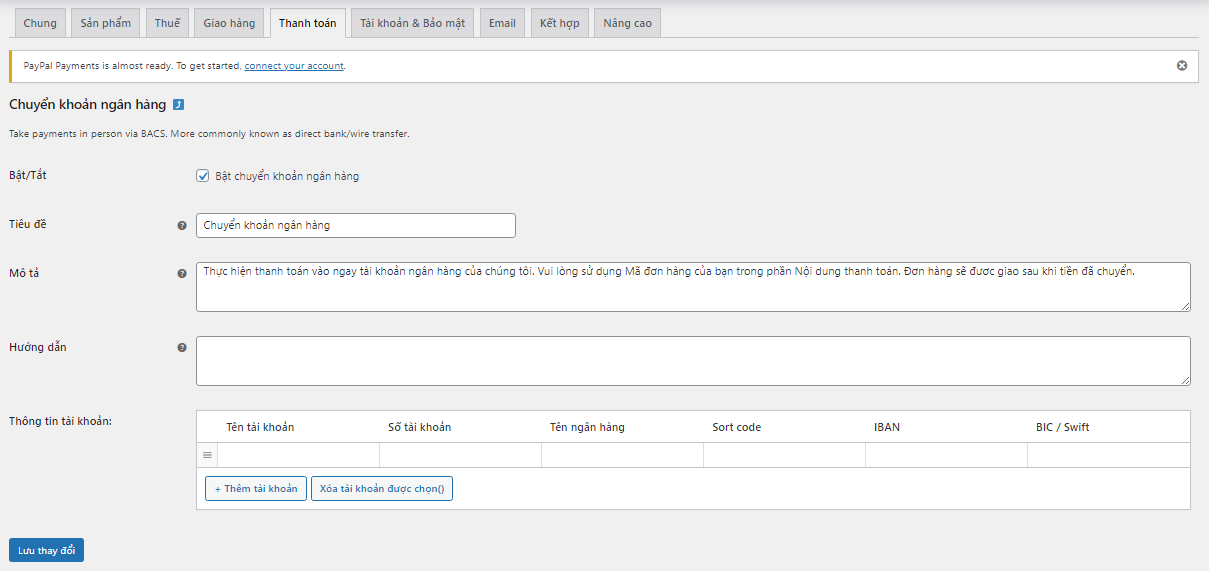Click the Mô tả description textarea
This screenshot has height=571, width=1209.
click(692, 287)
